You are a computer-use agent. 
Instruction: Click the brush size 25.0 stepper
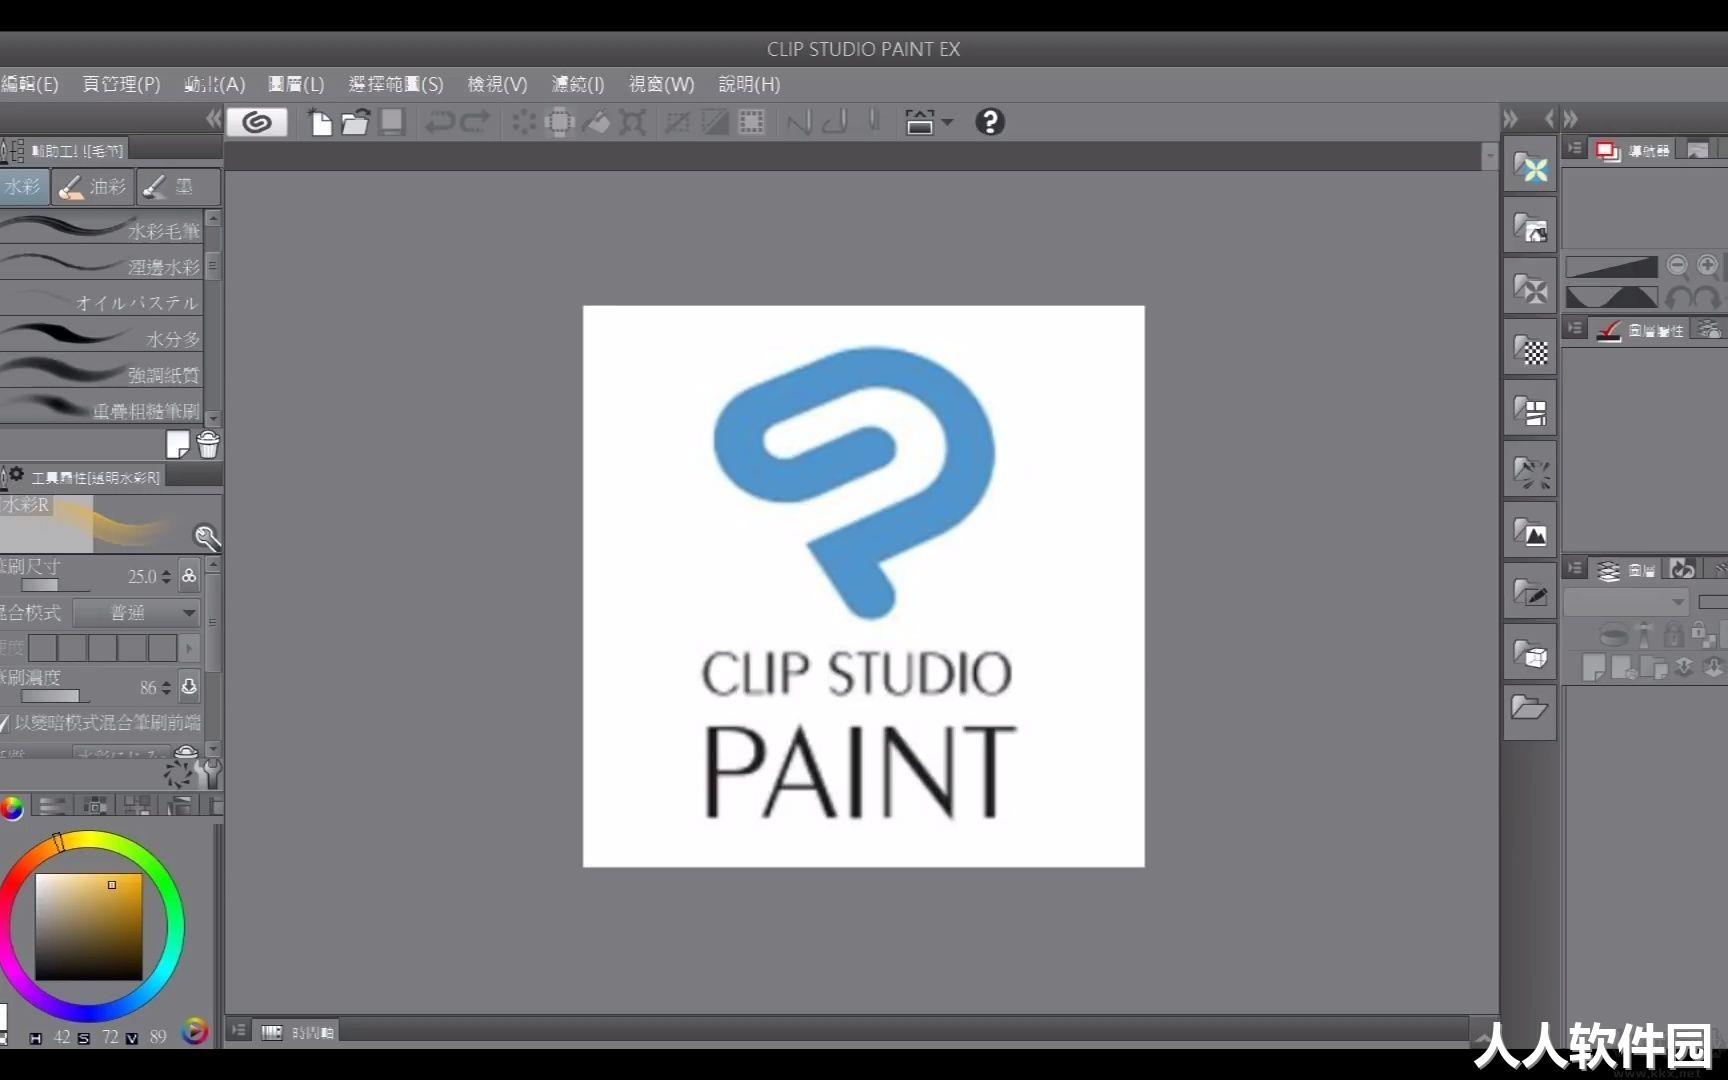click(x=166, y=577)
